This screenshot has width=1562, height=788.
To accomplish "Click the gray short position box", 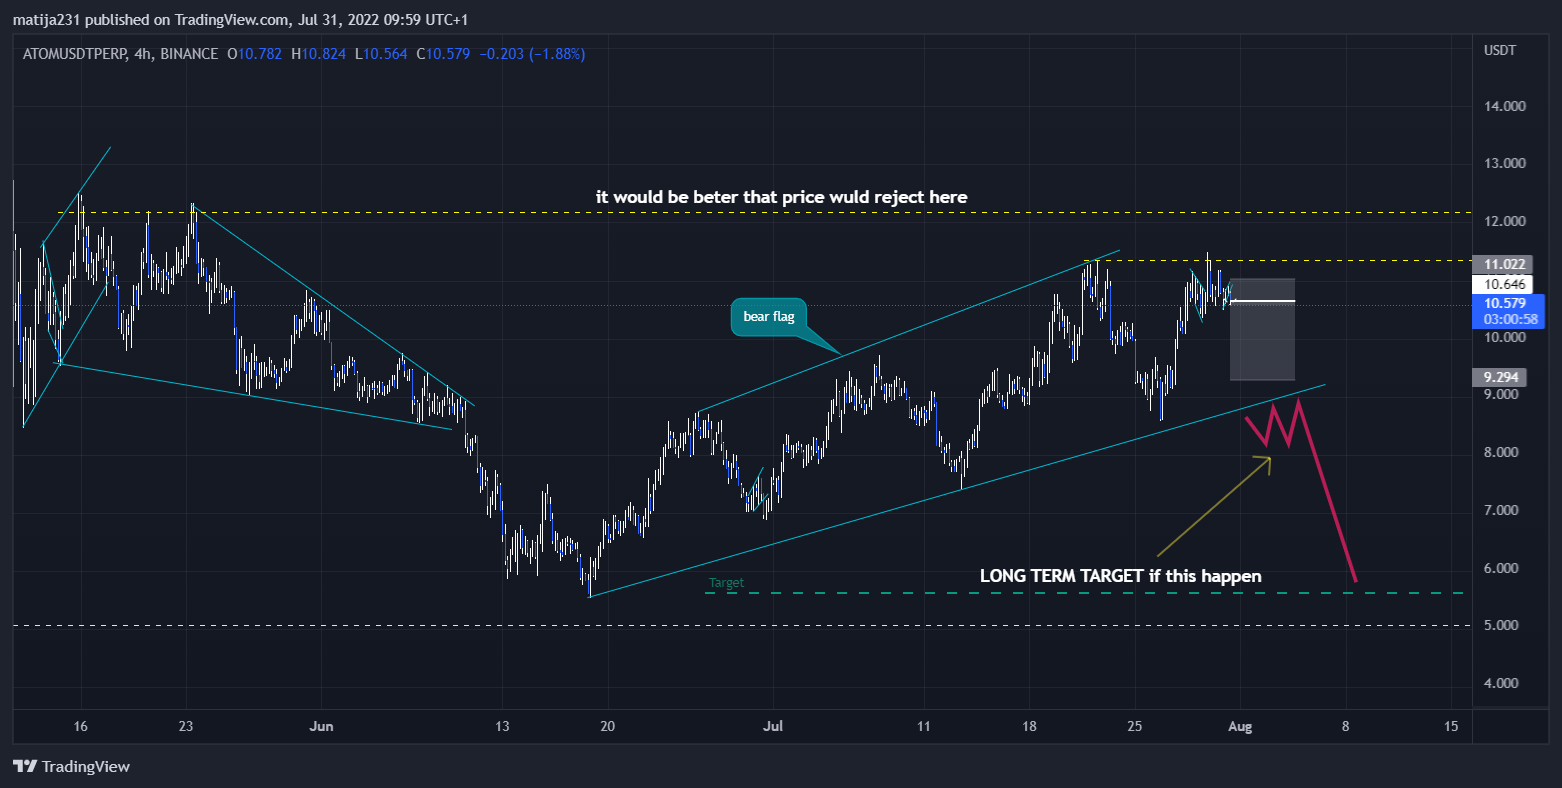I will point(1262,329).
